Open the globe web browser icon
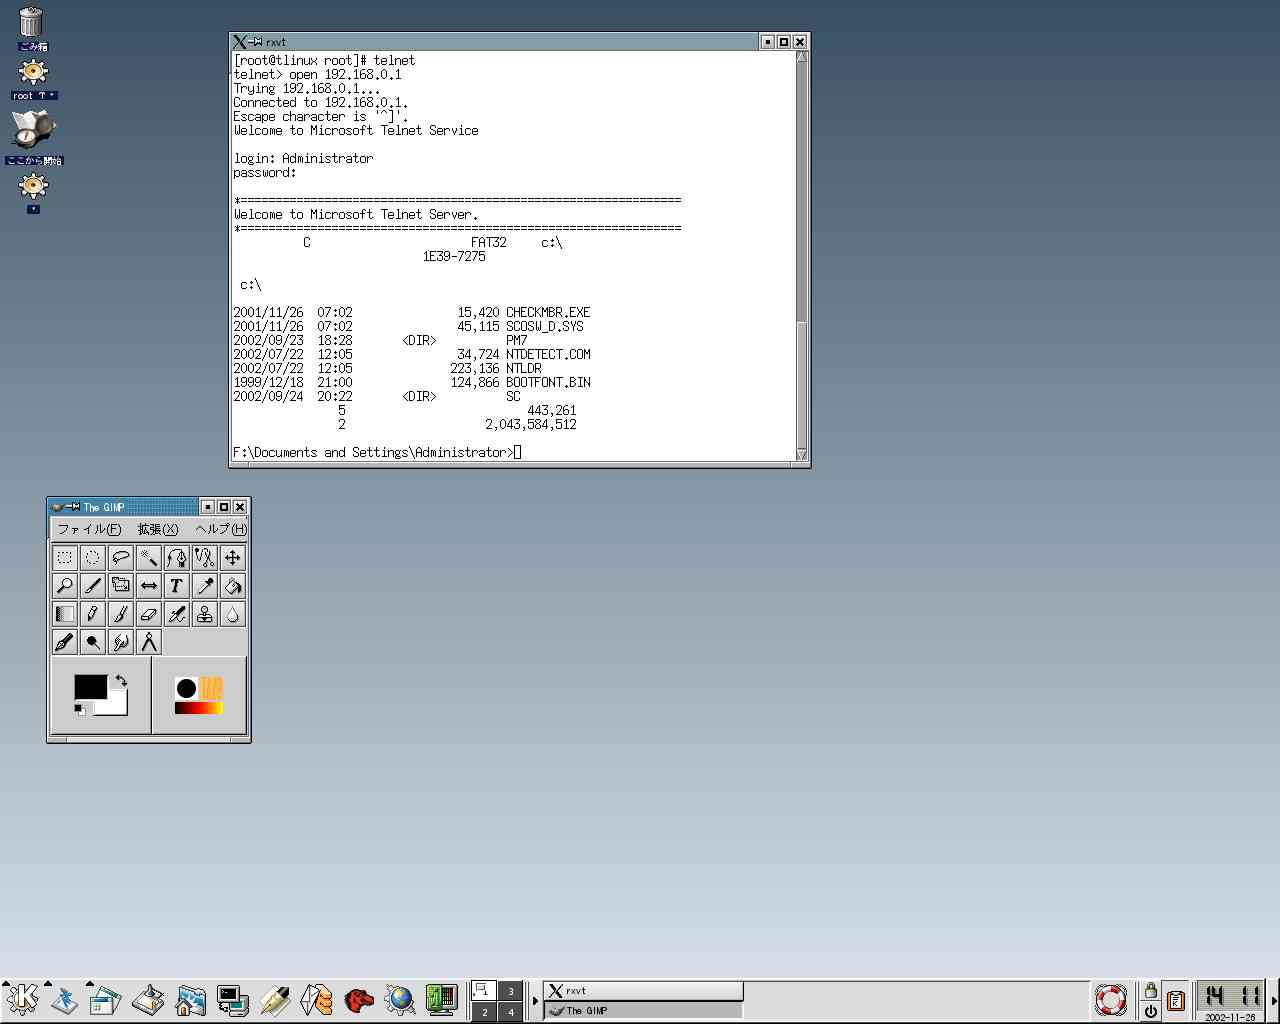Viewport: 1280px width, 1024px height. [x=400, y=999]
